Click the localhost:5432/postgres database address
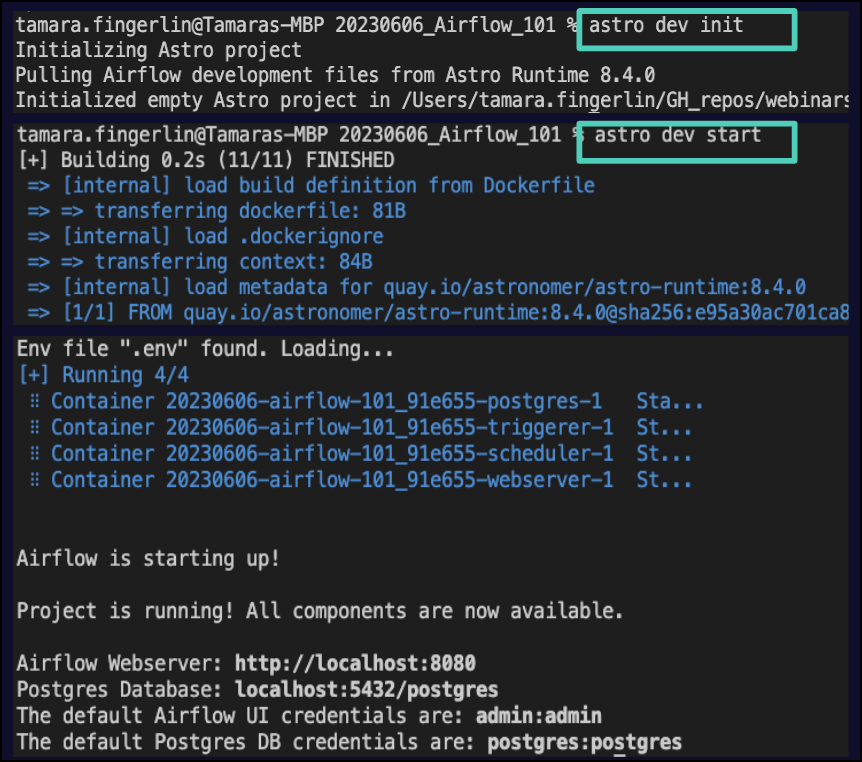This screenshot has width=862, height=762. [x=366, y=690]
